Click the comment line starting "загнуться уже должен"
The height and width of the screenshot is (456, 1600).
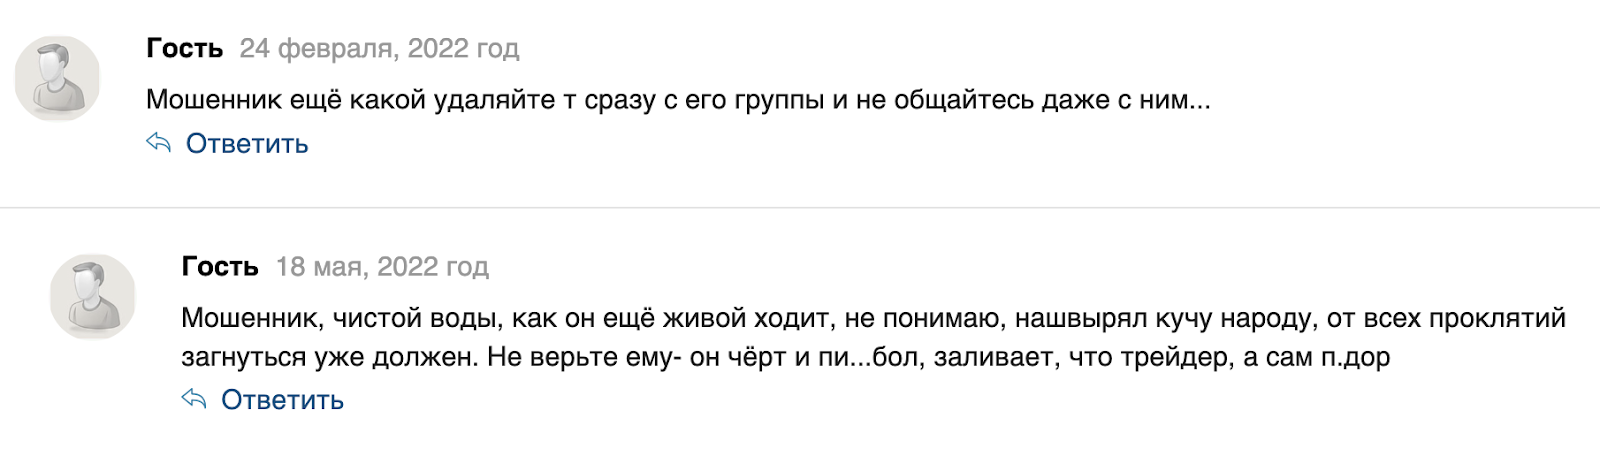click(x=785, y=357)
